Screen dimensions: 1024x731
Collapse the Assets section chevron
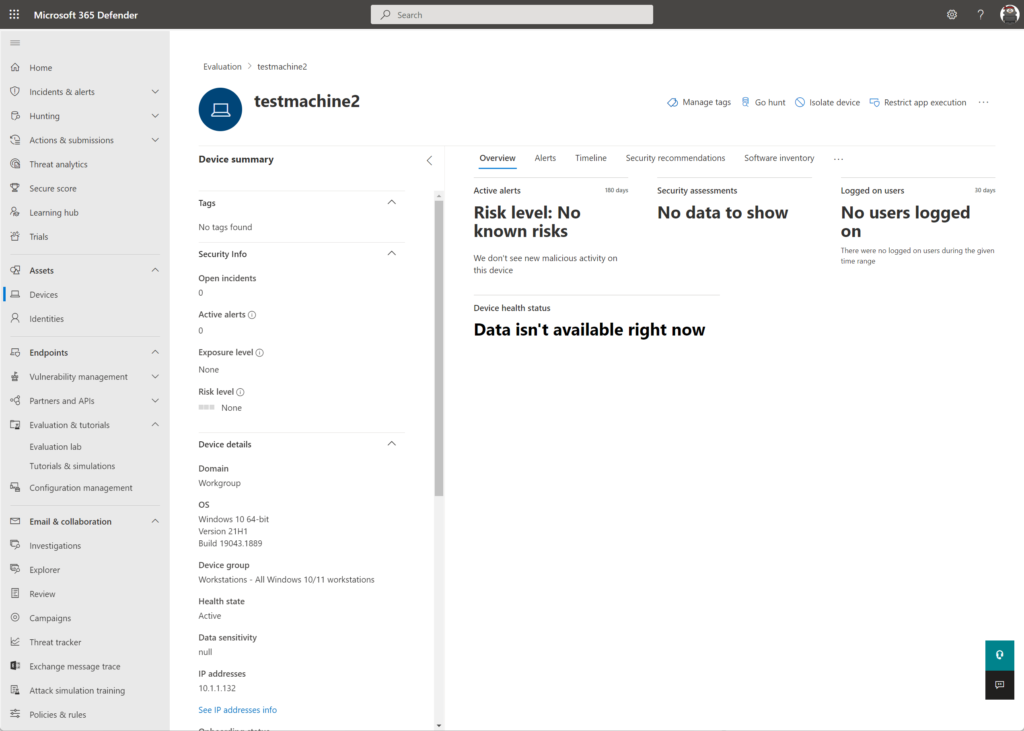click(155, 270)
